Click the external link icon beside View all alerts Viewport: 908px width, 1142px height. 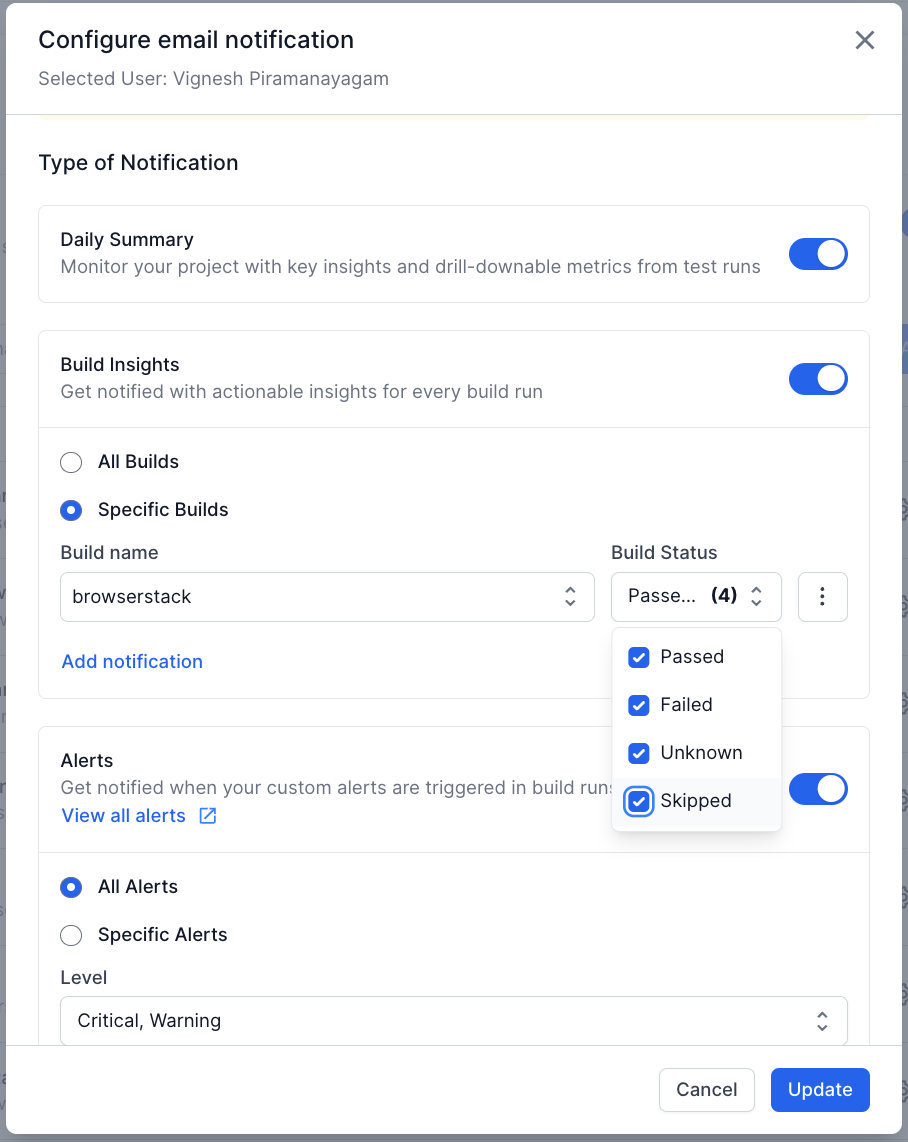pyautogui.click(x=208, y=815)
